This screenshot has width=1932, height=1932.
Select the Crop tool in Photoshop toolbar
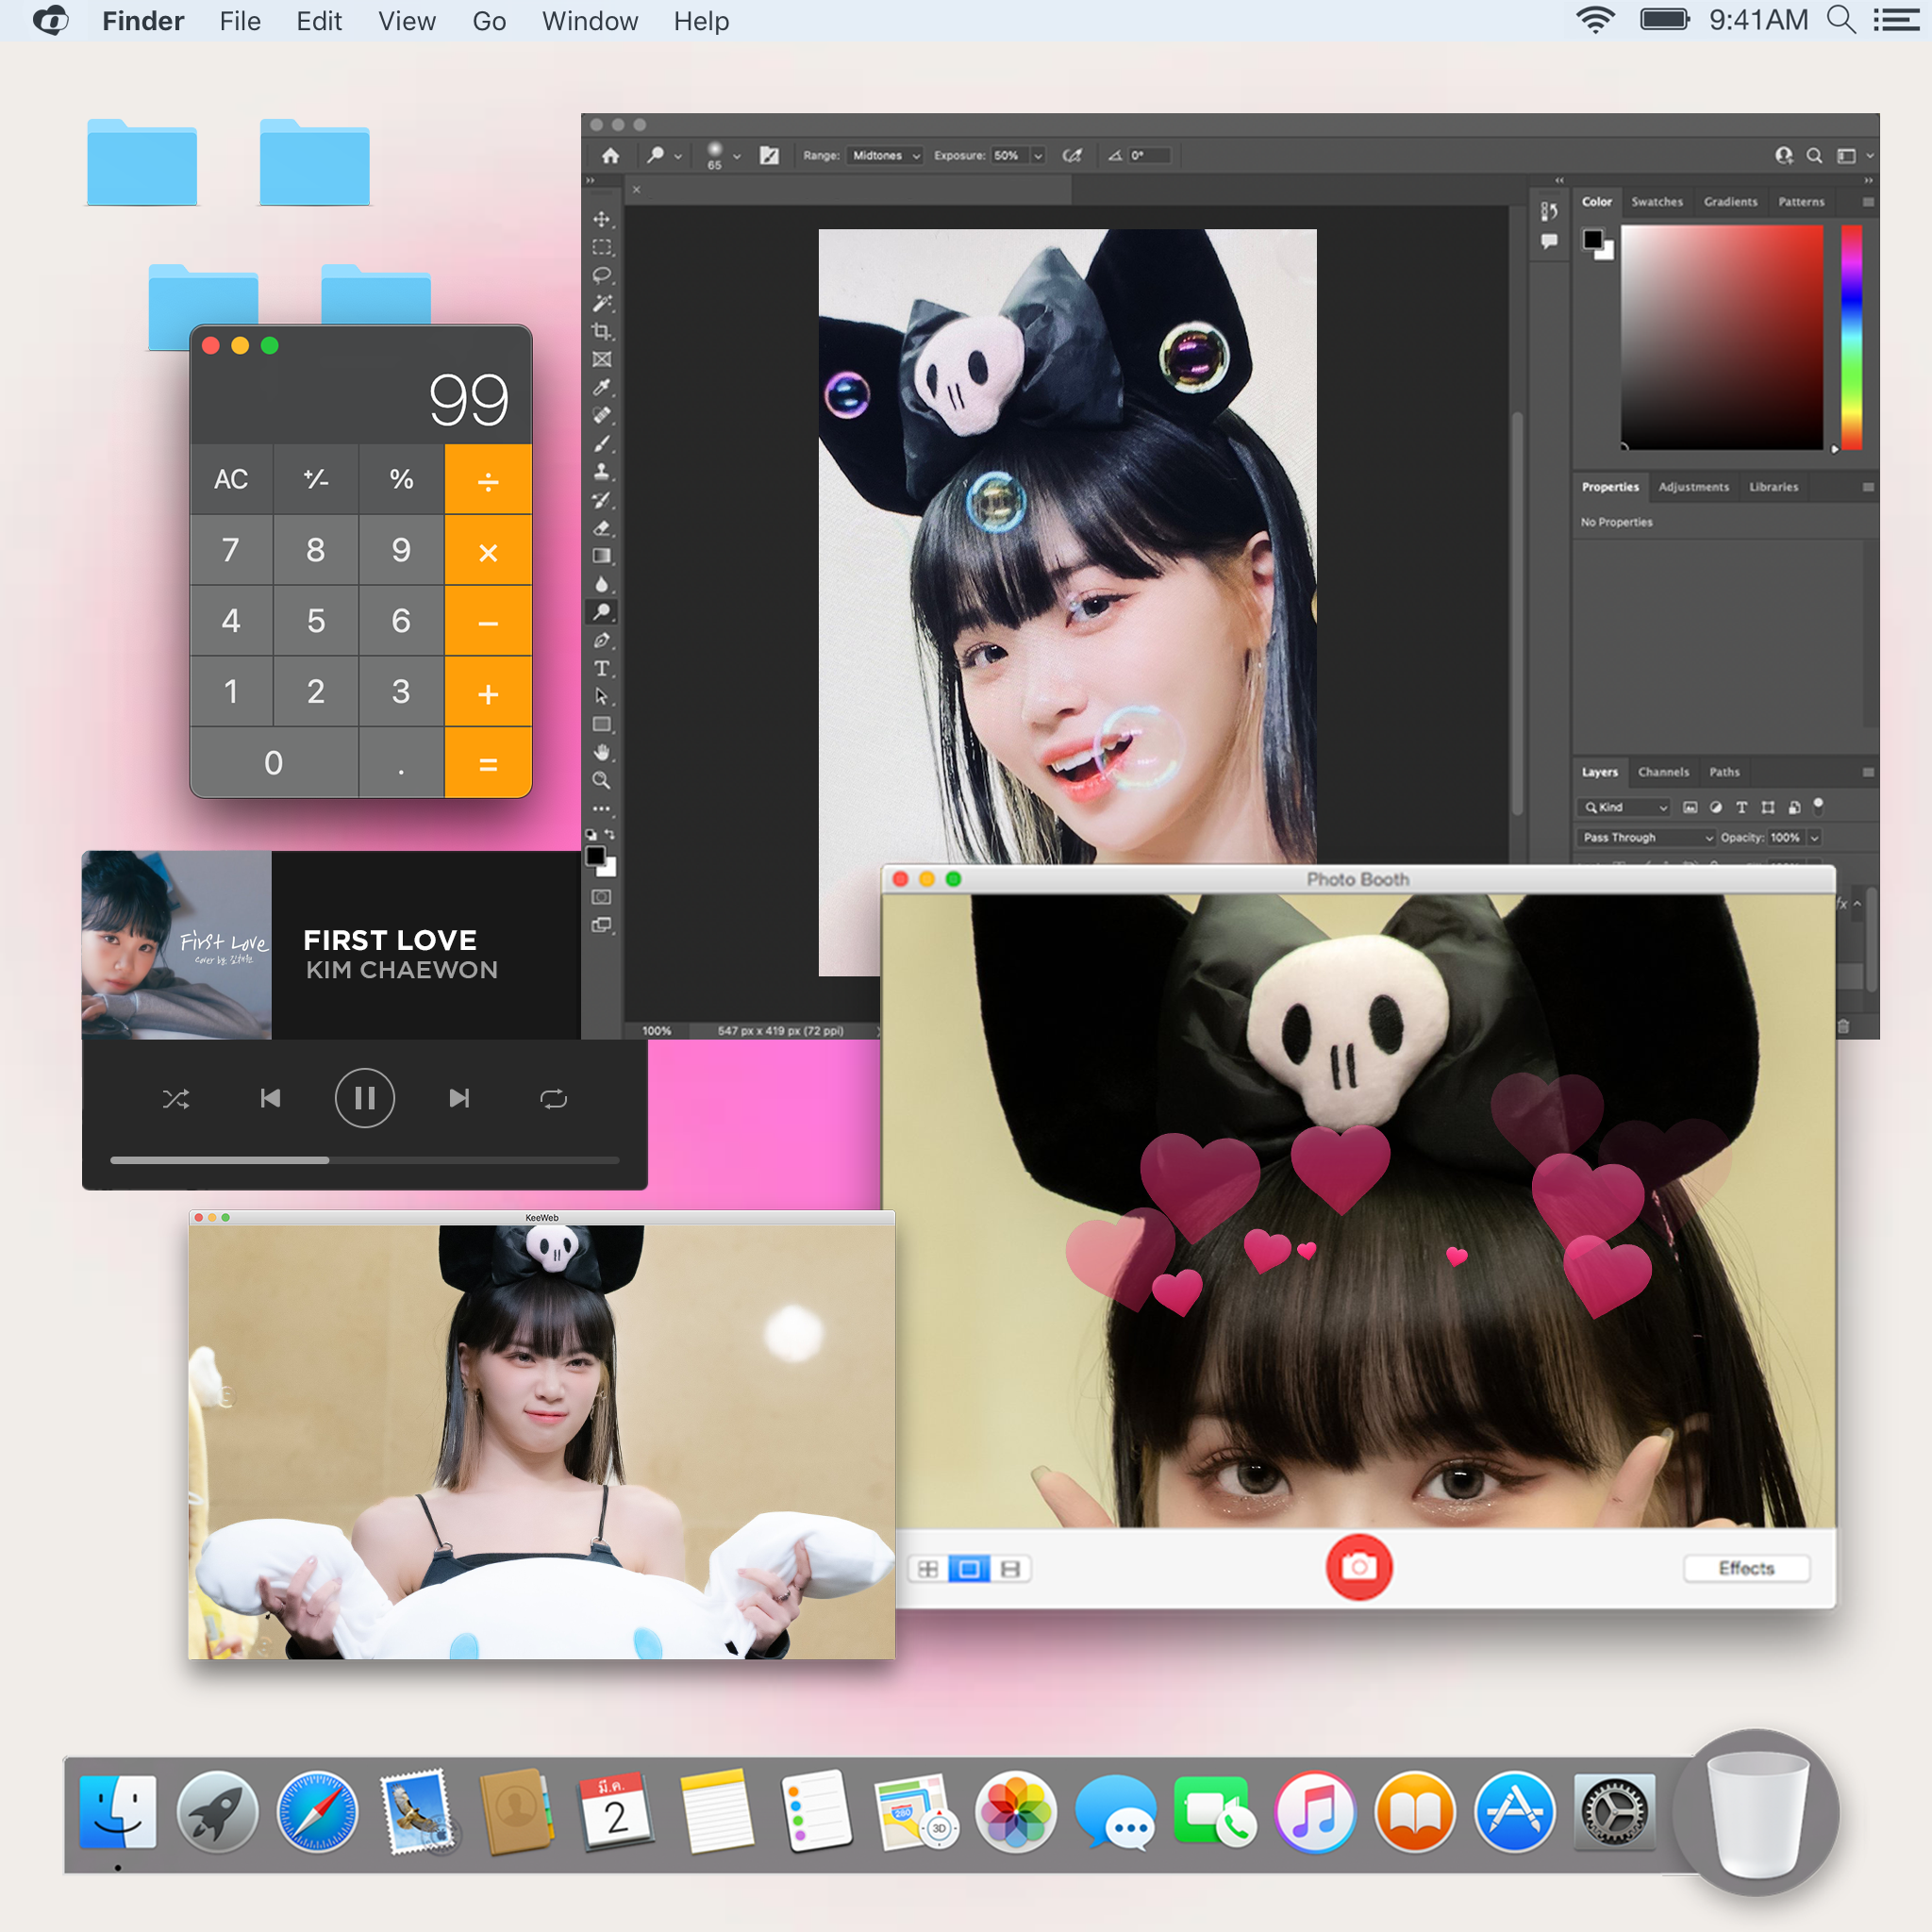click(x=601, y=331)
